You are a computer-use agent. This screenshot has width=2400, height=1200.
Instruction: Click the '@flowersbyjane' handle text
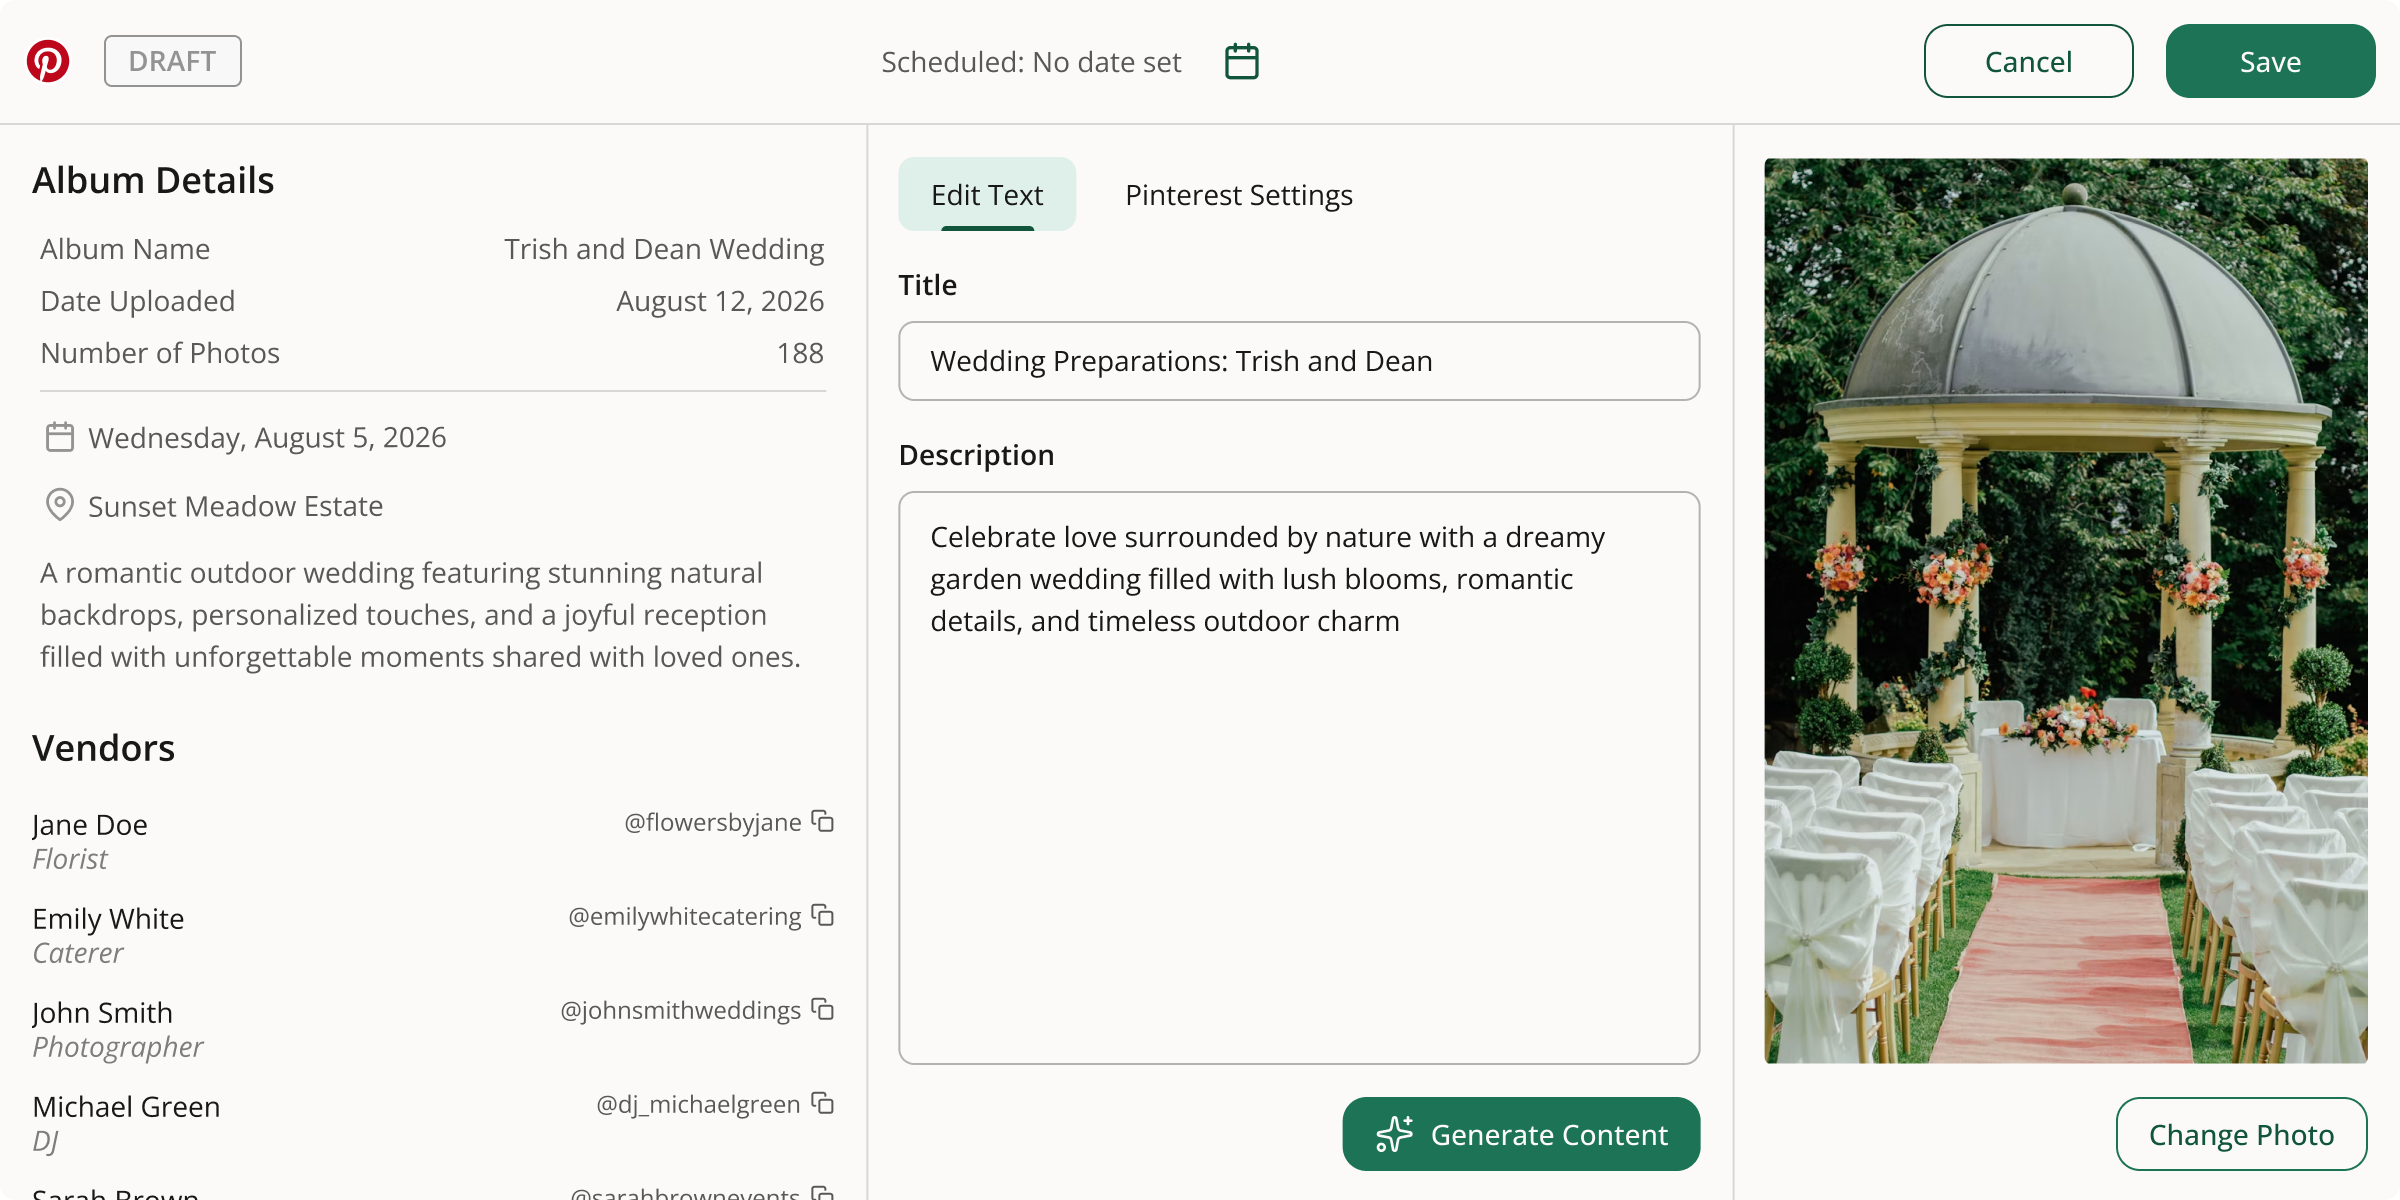coord(713,822)
